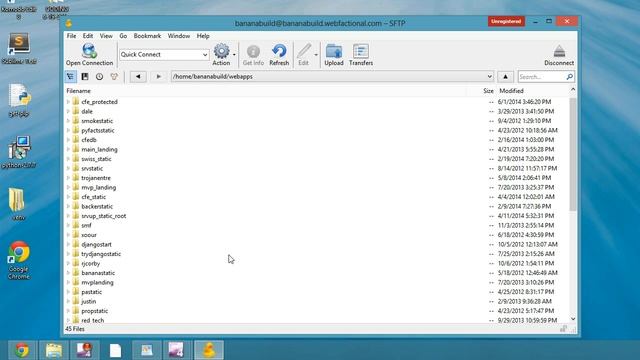Open the Bookmark menu
The height and width of the screenshot is (360, 640).
click(147, 36)
